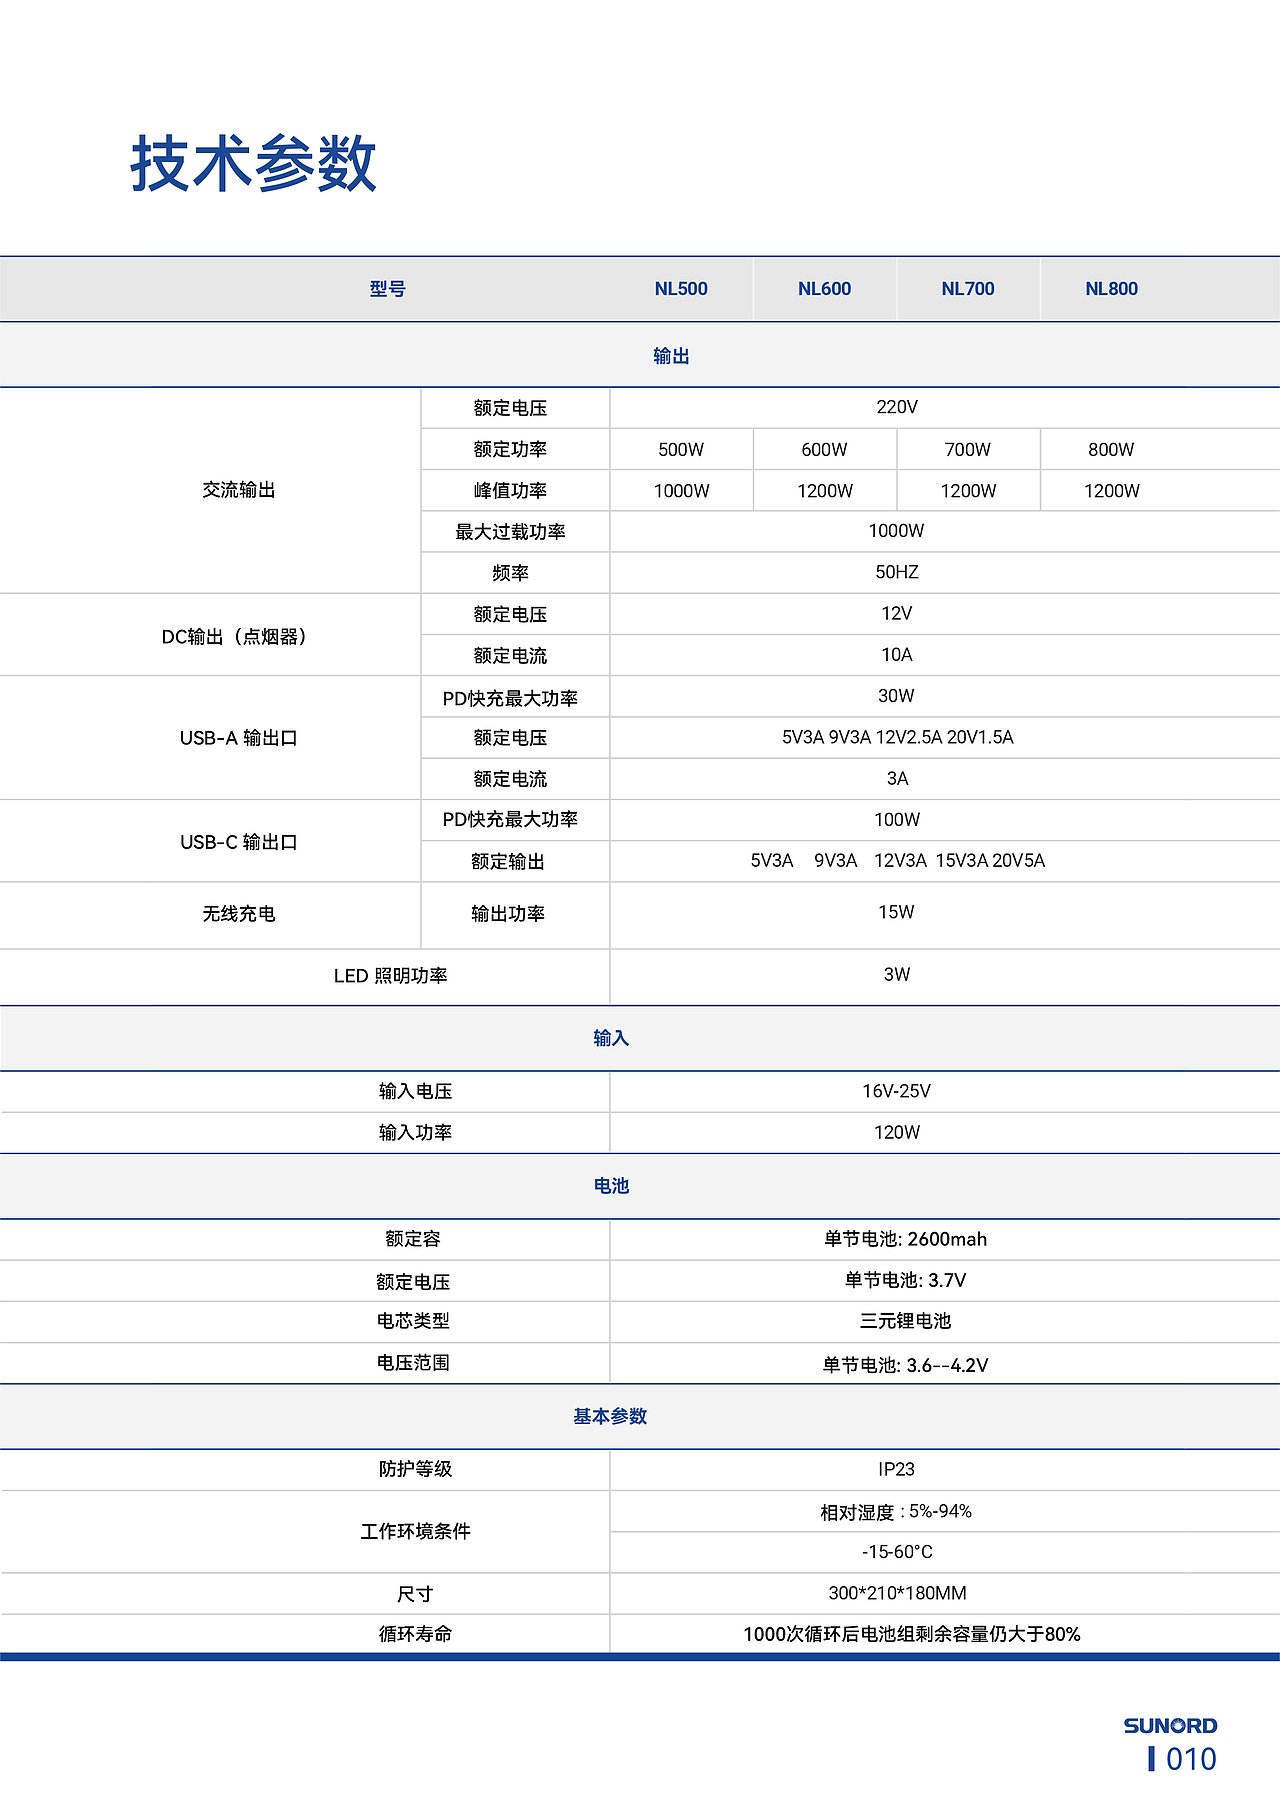Viewport: 1280px width, 1810px height.
Task: Click the 输出功率 label
Action: point(508,914)
